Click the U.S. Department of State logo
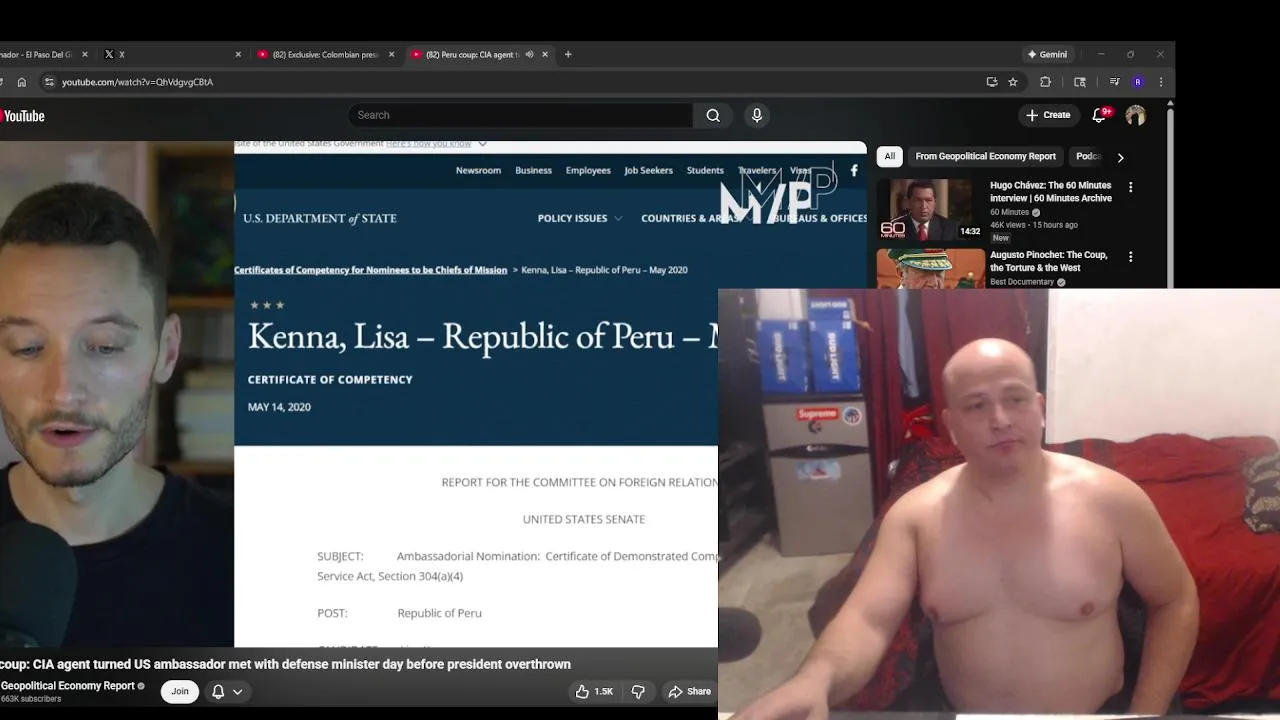This screenshot has height=720, width=1280. coord(319,218)
